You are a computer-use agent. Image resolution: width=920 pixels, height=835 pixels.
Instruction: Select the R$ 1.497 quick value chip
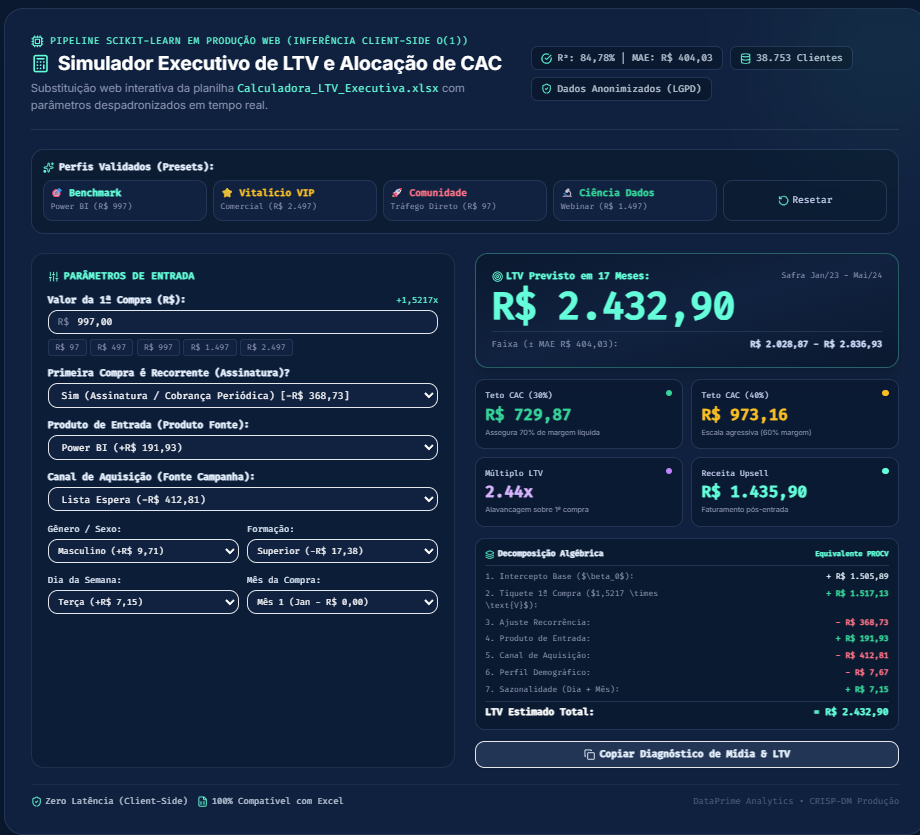[210, 347]
